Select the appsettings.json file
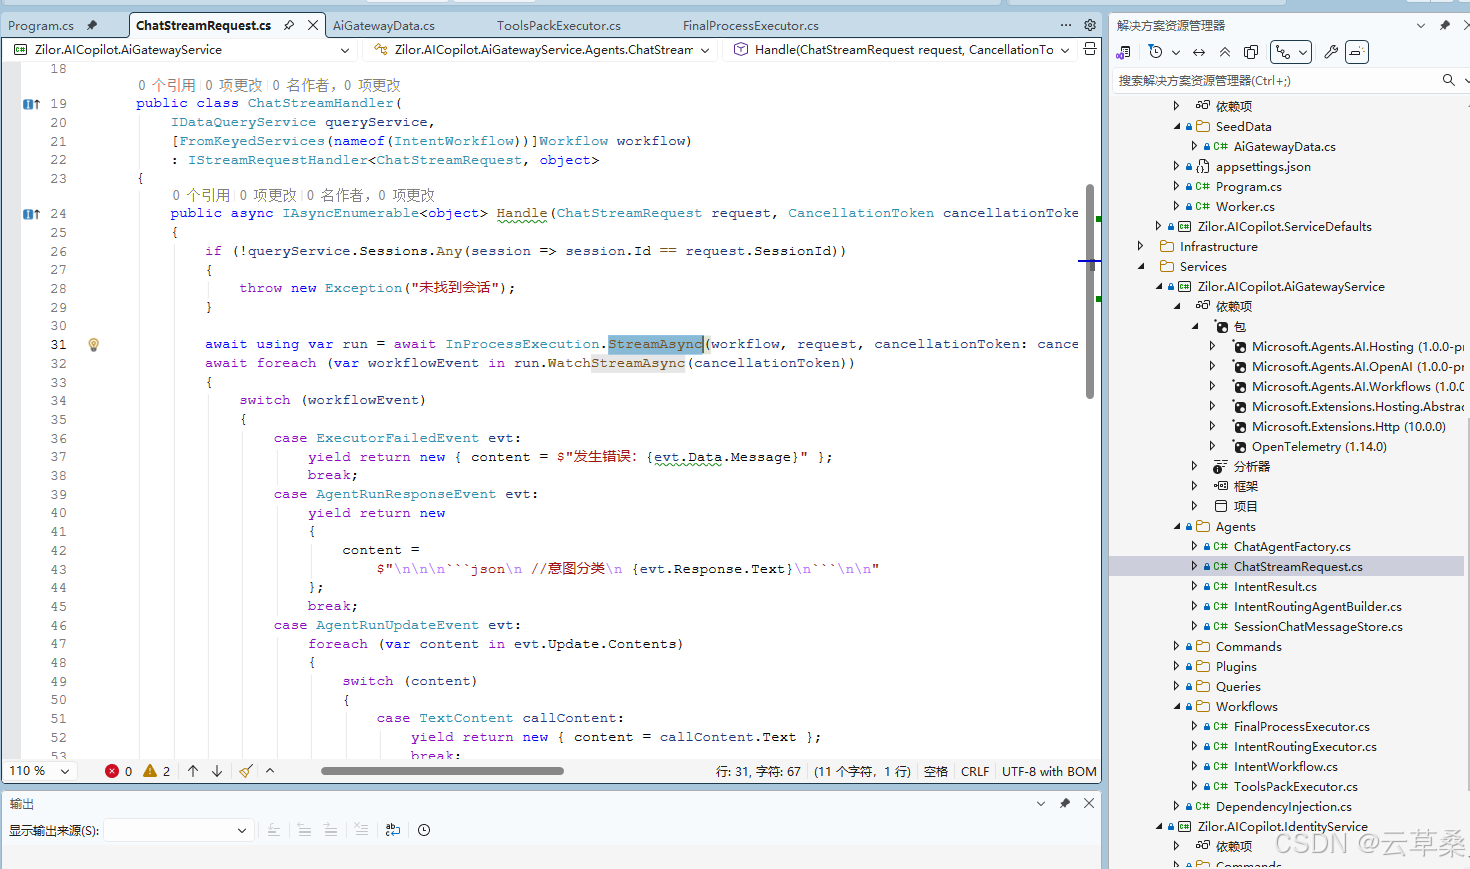 [1263, 167]
